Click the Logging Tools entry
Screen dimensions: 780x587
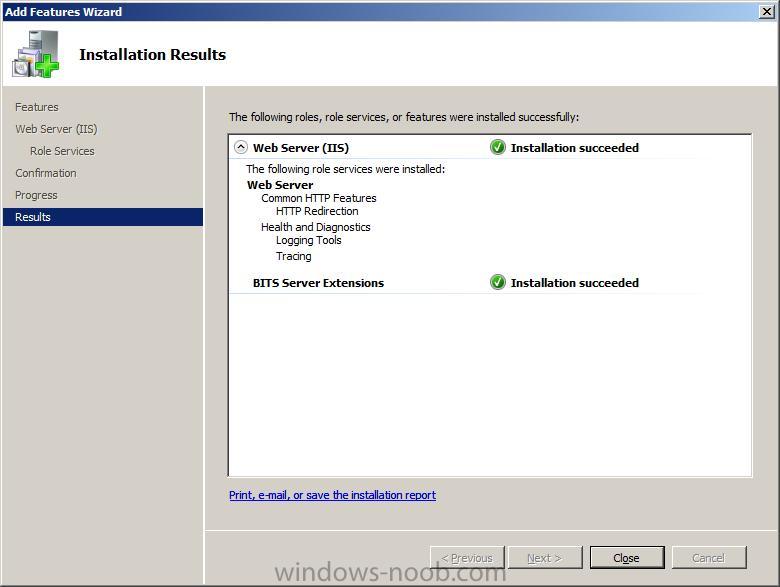pos(309,240)
